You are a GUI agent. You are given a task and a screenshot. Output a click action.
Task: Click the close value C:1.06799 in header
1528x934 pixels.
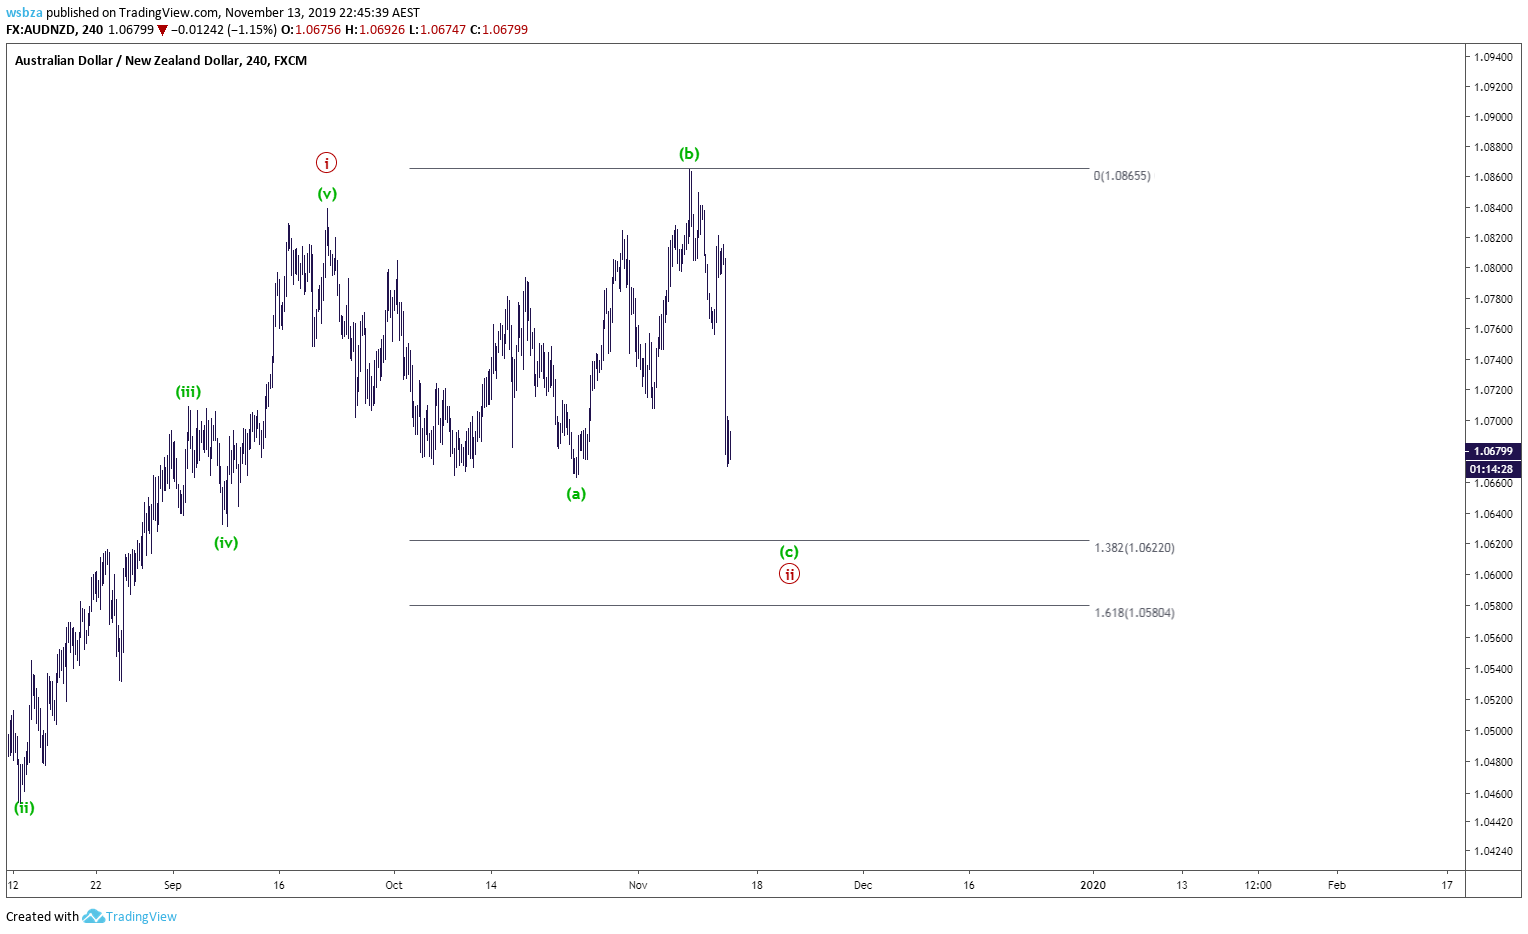click(x=499, y=30)
